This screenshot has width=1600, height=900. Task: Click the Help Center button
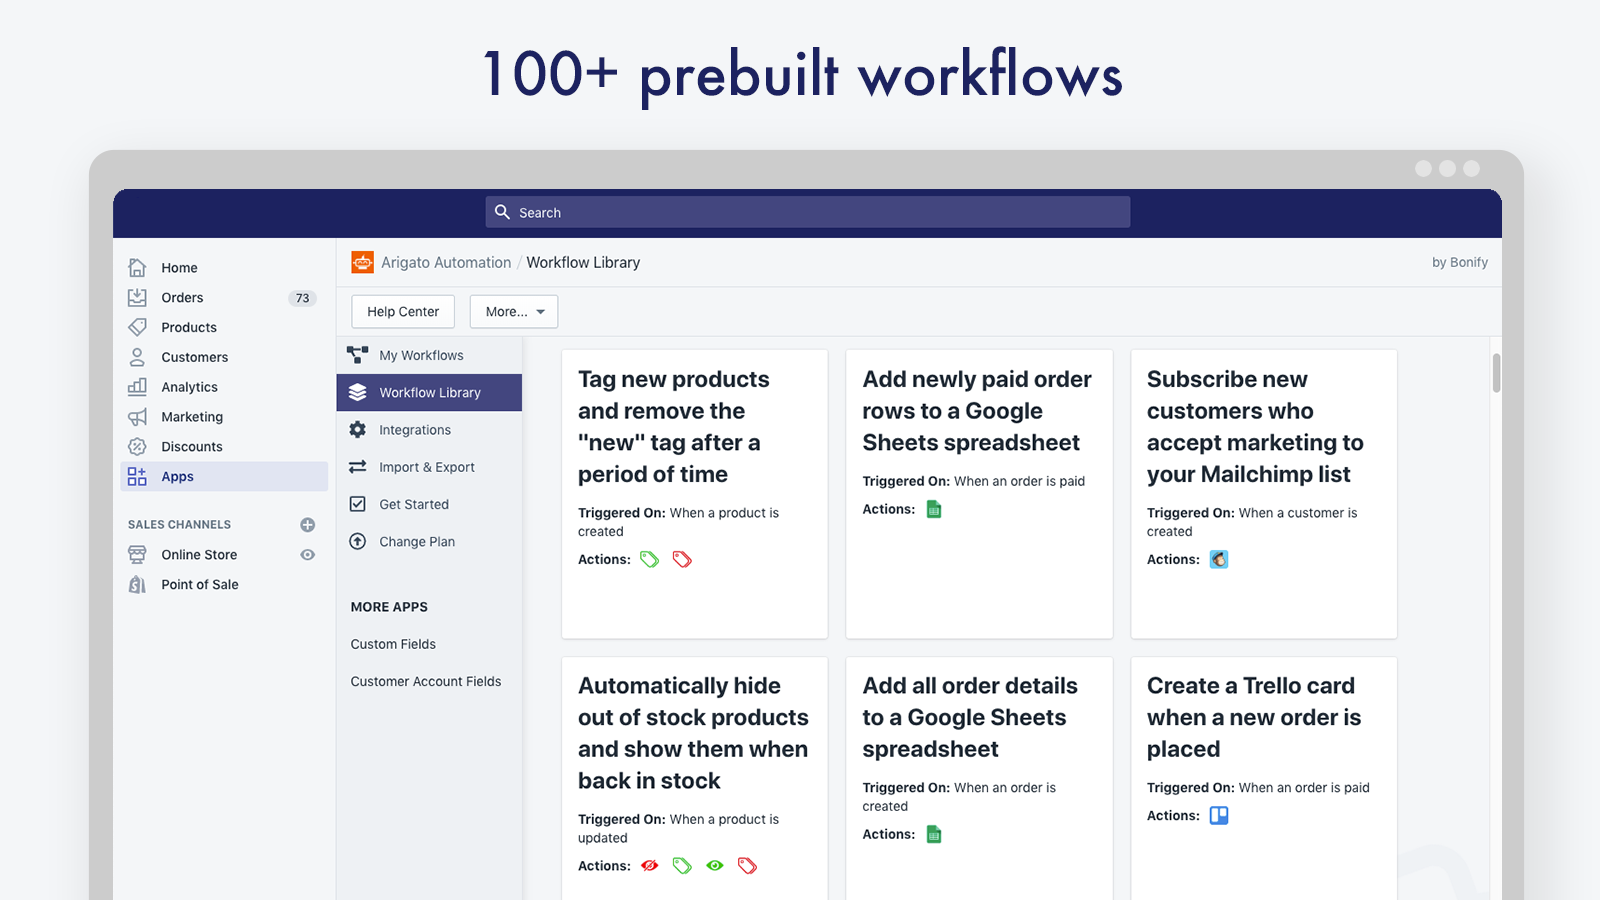click(403, 312)
